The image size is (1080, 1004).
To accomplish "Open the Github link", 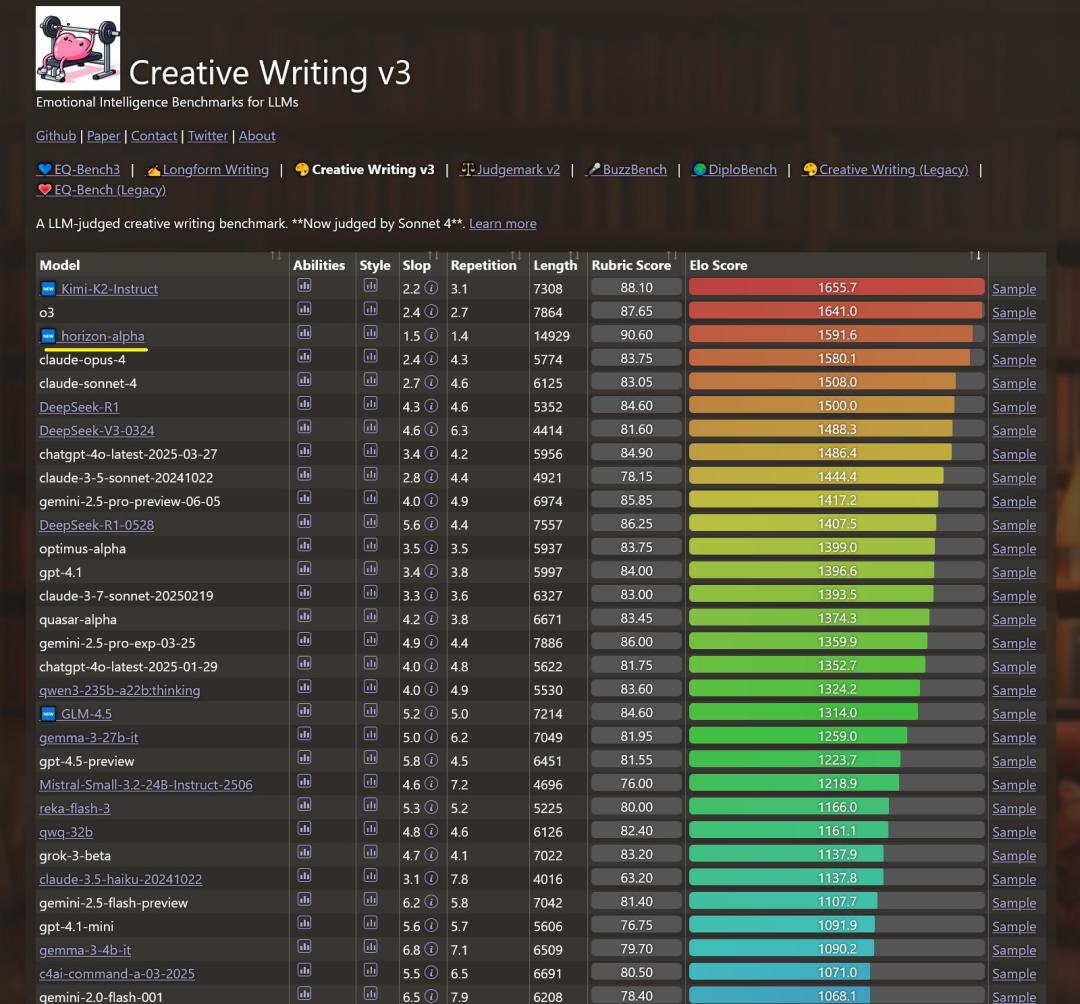I will (56, 136).
